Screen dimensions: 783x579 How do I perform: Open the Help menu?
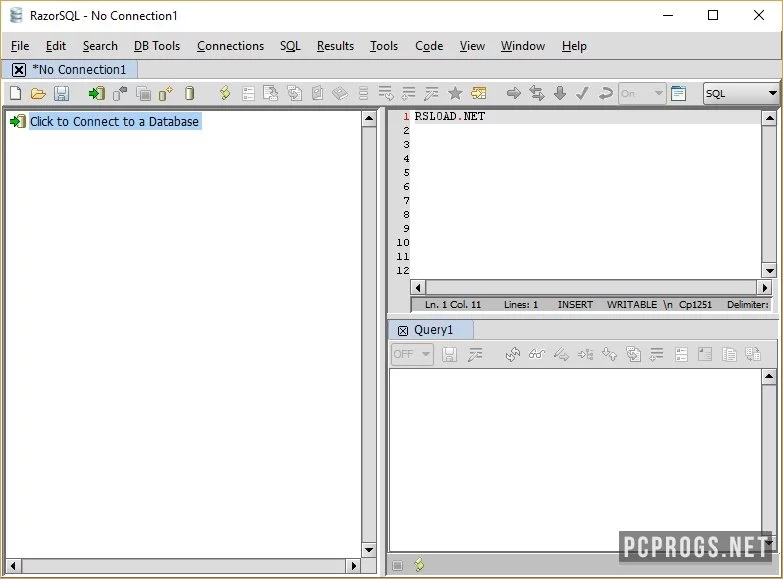point(574,46)
